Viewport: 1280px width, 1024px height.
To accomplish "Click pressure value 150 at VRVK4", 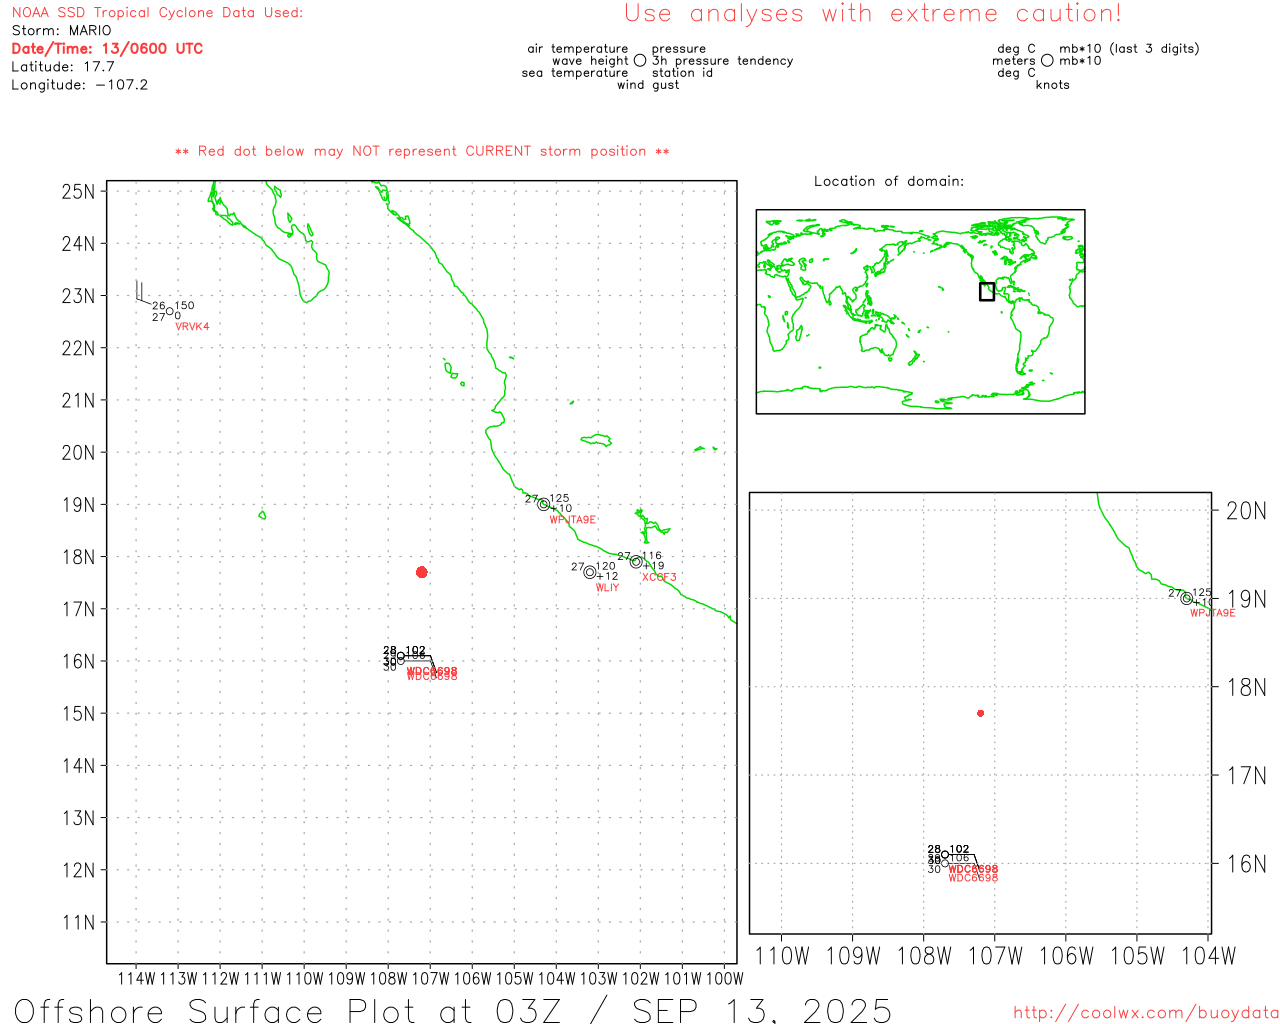I will (x=185, y=306).
